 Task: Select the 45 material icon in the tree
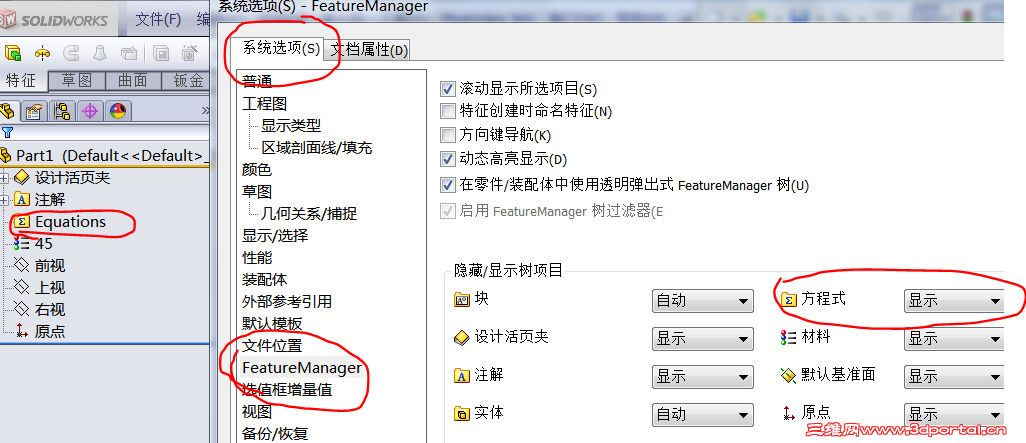22,243
